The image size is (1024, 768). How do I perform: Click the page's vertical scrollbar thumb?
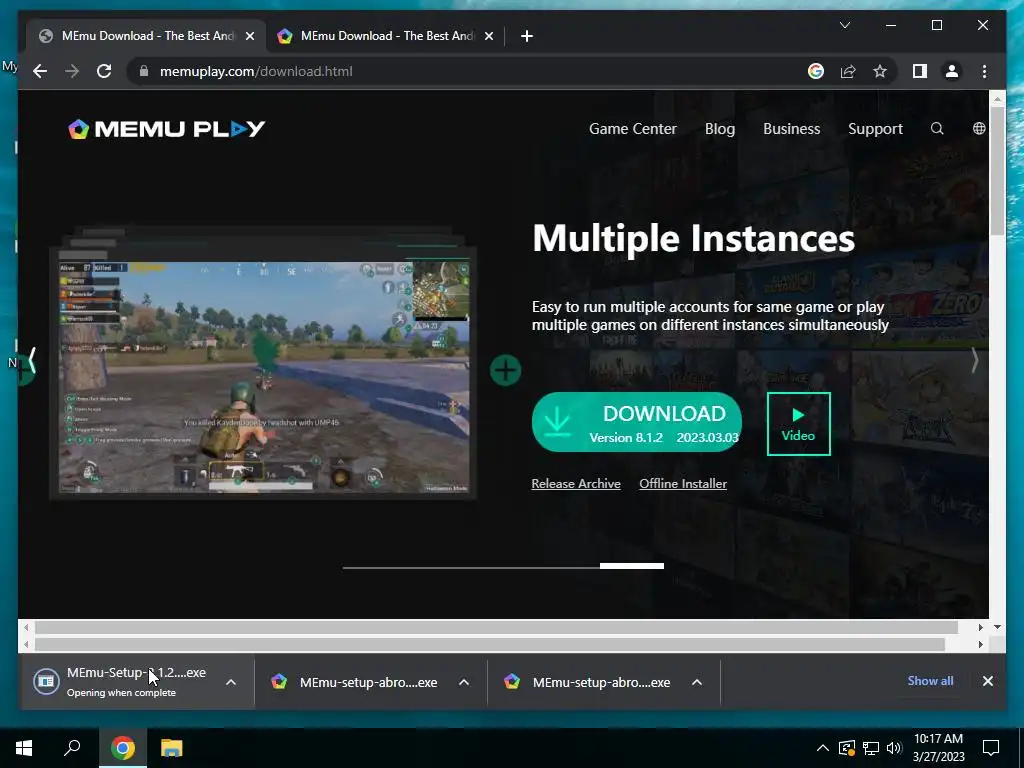click(x=997, y=171)
